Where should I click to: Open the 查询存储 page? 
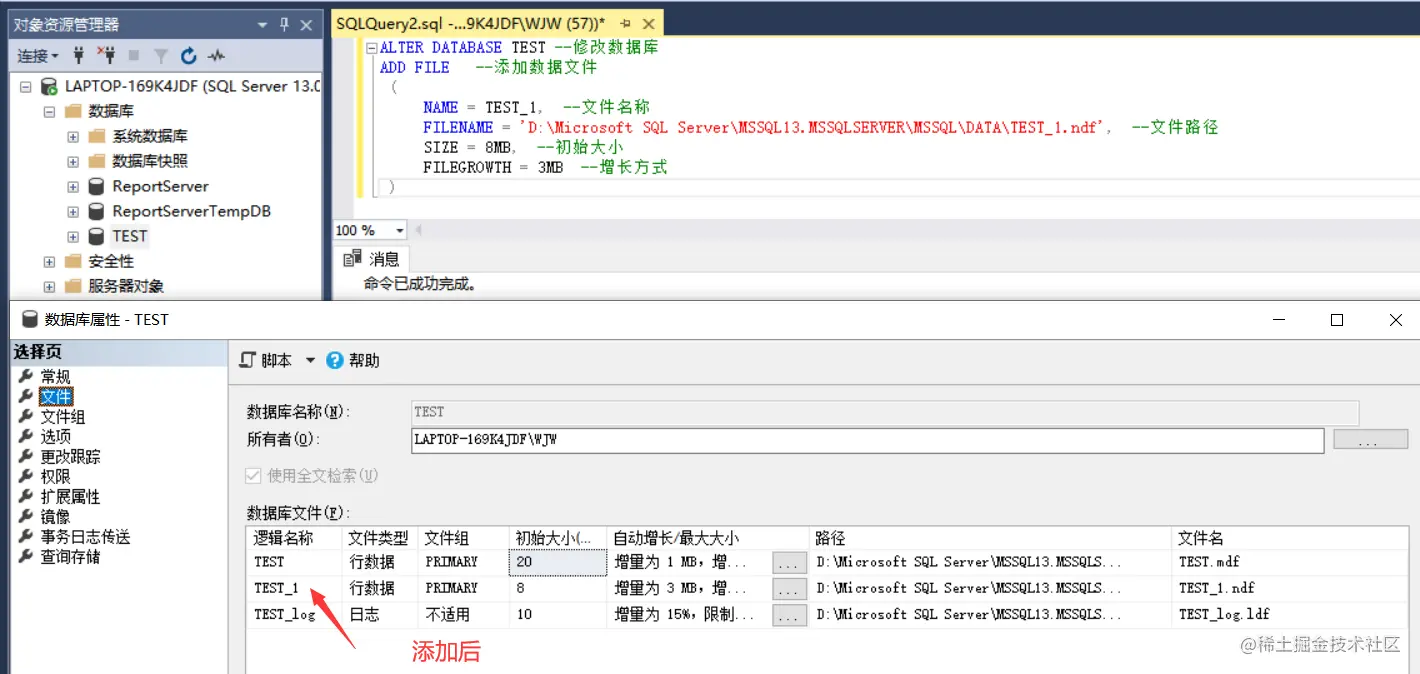click(x=70, y=557)
